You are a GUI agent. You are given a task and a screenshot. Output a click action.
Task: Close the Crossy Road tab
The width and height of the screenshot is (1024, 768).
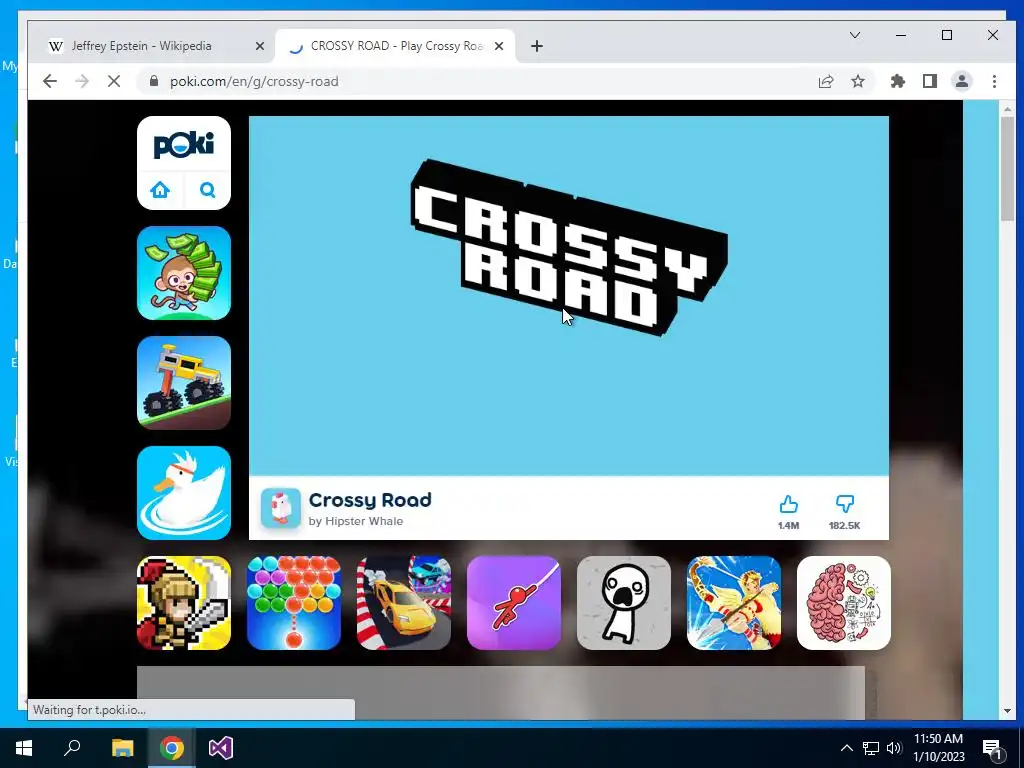499,46
